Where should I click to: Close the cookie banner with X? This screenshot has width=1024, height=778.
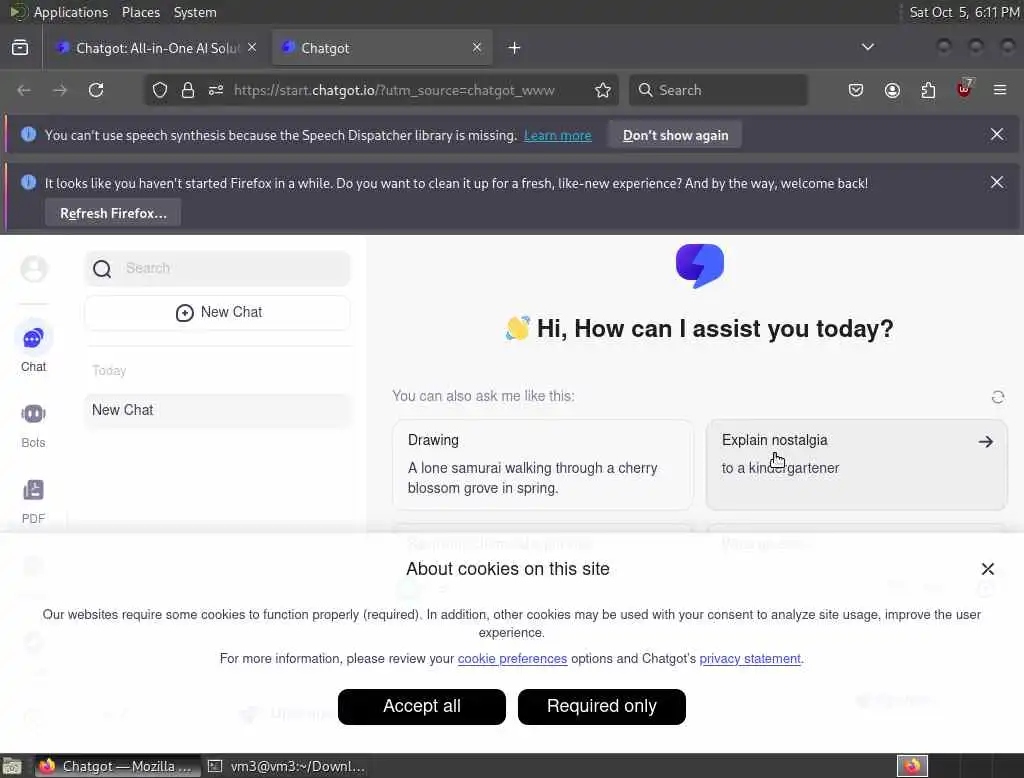click(987, 569)
